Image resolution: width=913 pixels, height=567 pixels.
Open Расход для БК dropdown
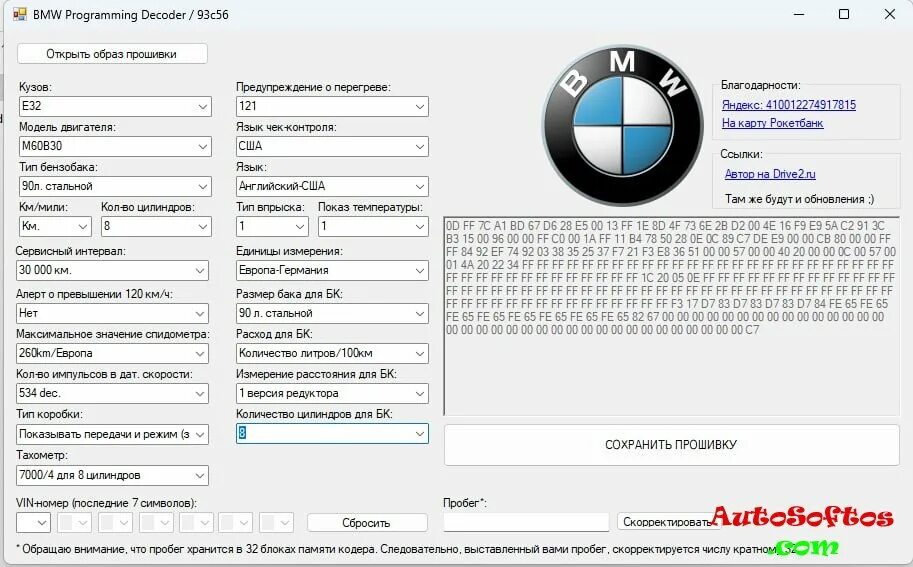coord(332,353)
